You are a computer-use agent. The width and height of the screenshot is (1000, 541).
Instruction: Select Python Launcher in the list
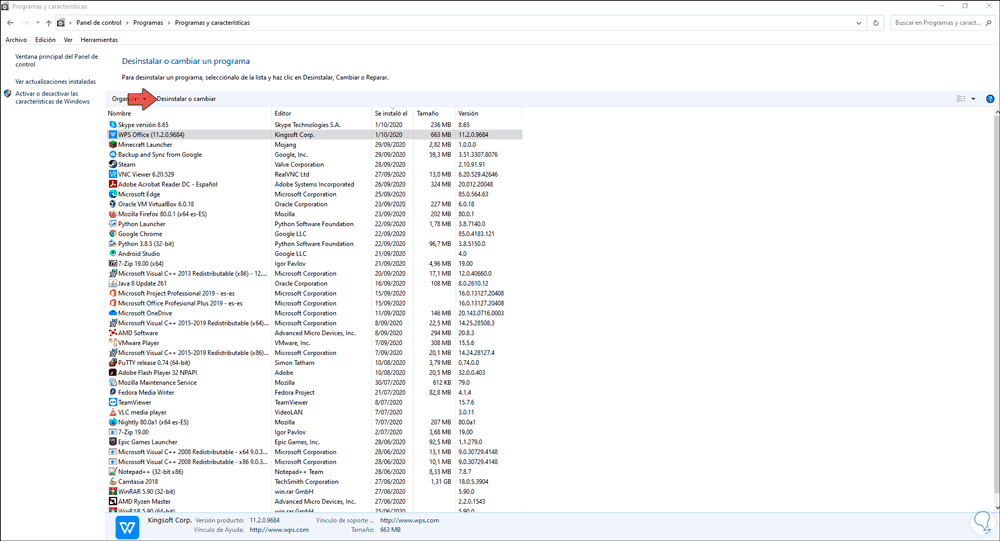point(314,224)
